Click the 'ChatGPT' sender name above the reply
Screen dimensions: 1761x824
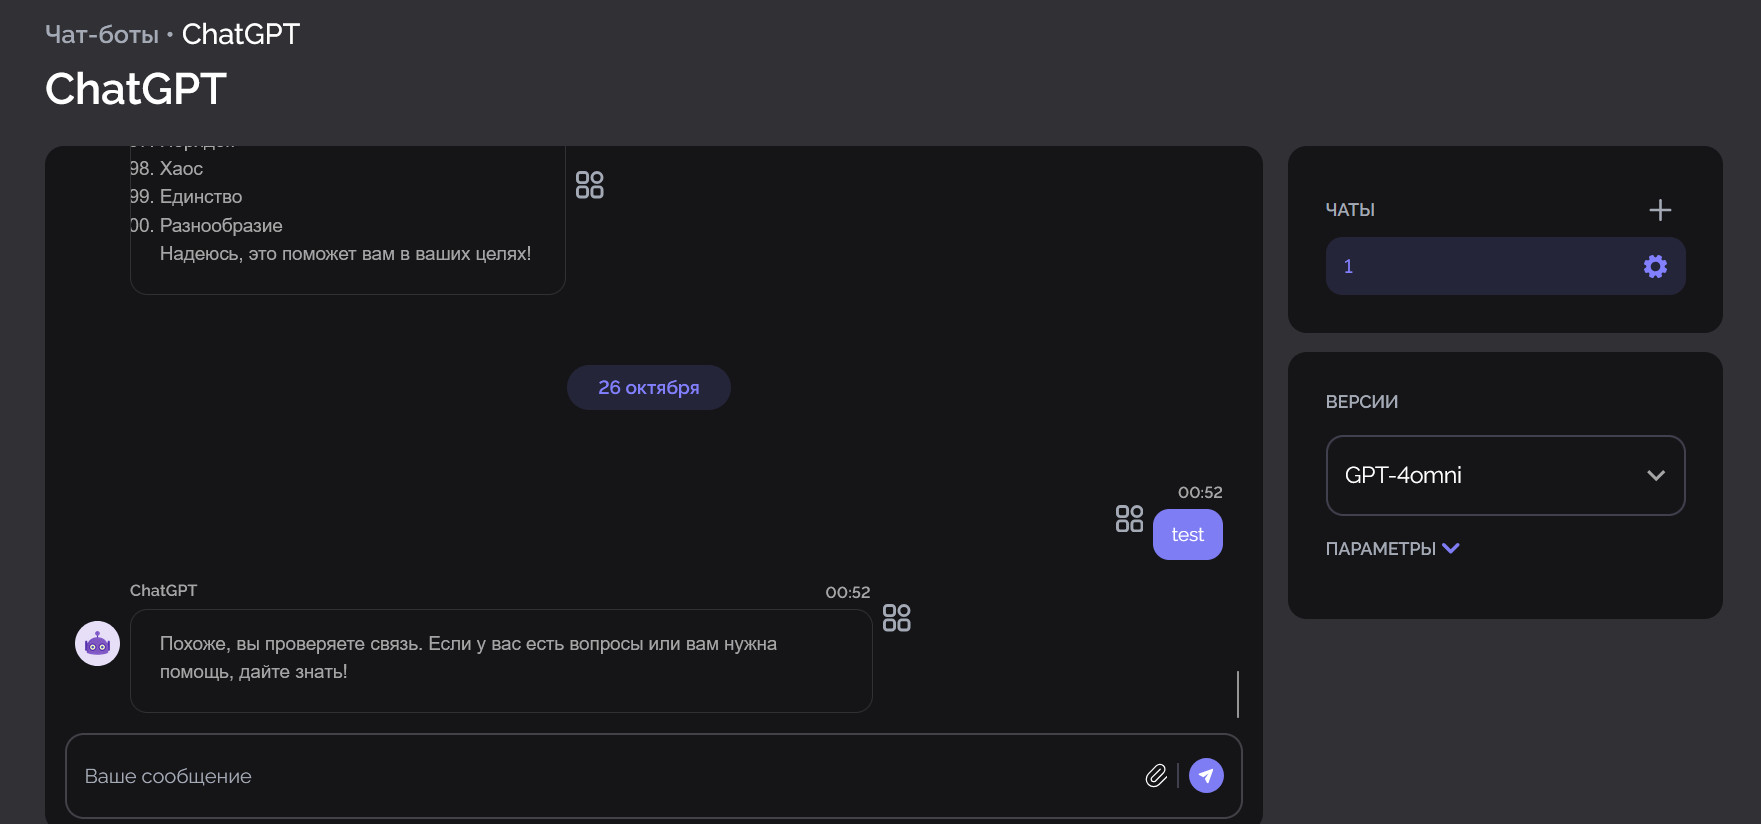tap(163, 590)
